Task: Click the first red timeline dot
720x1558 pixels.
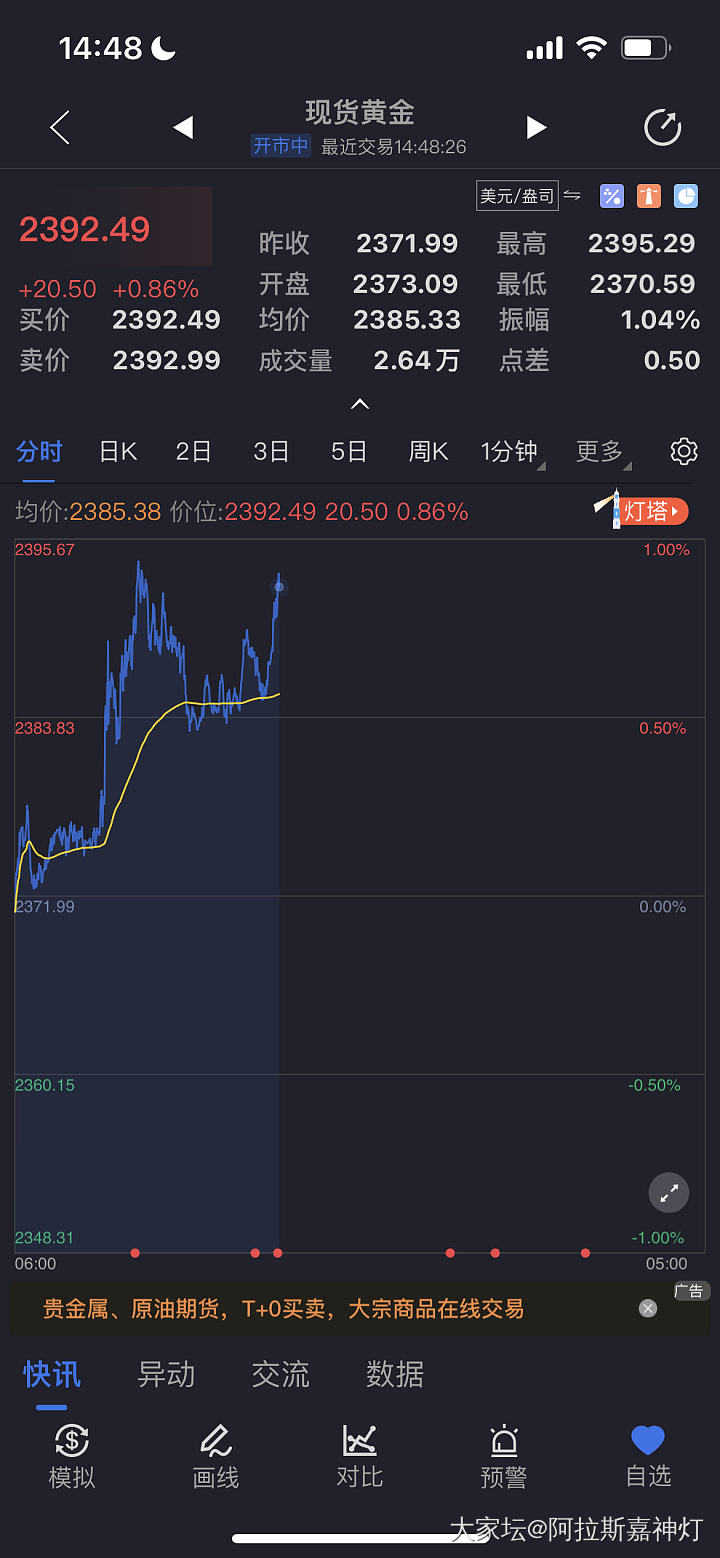Action: click(x=135, y=1253)
